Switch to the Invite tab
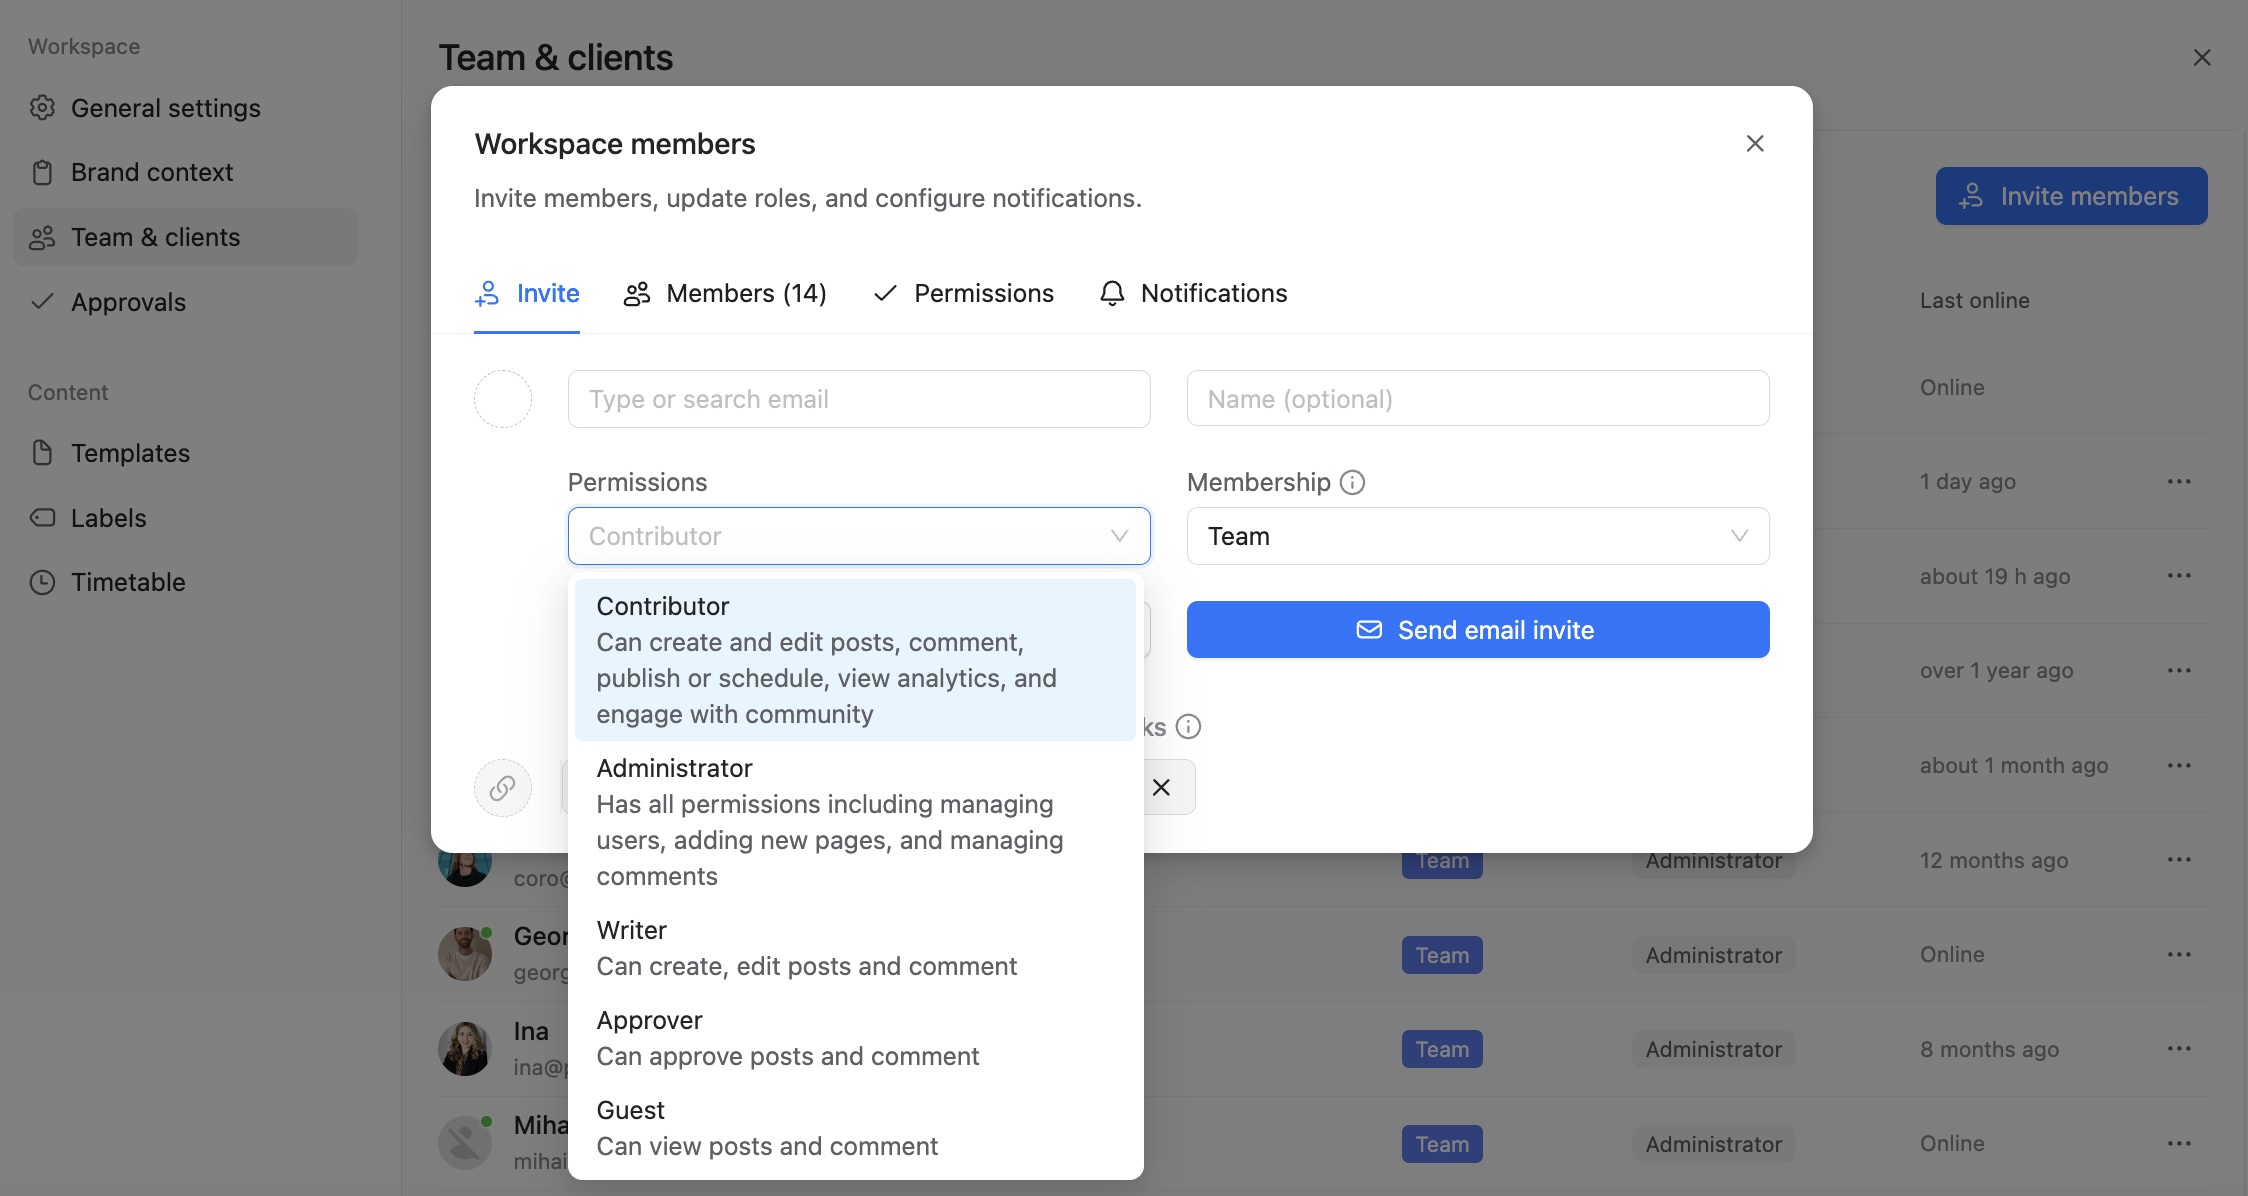2248x1196 pixels. click(x=527, y=294)
